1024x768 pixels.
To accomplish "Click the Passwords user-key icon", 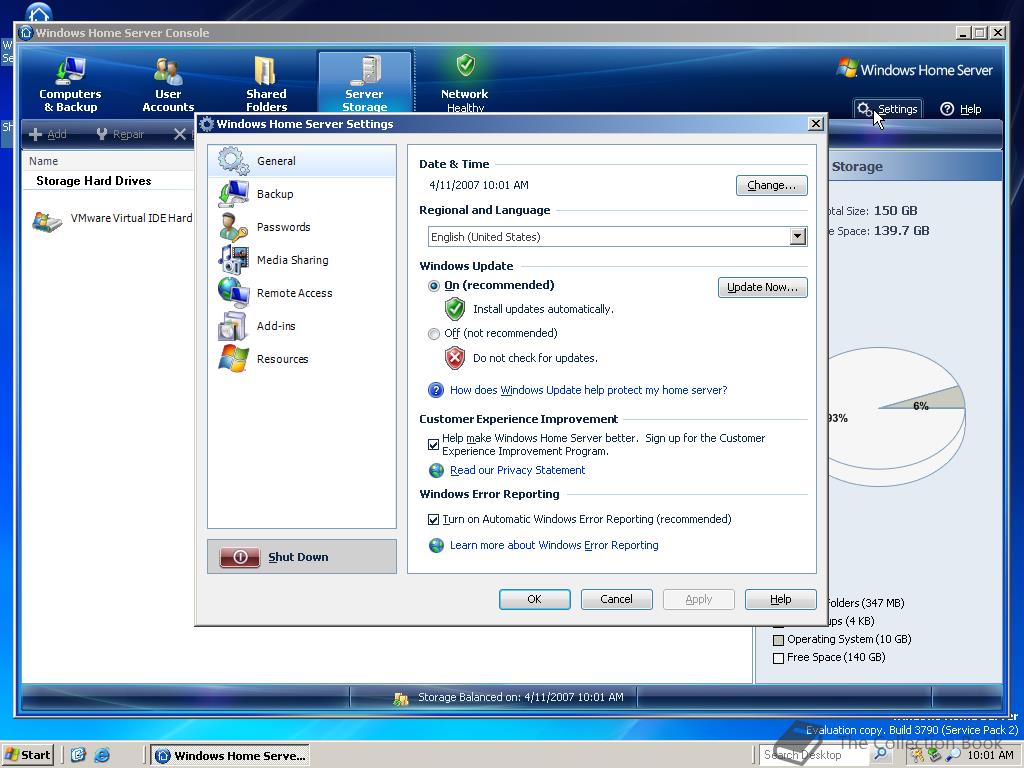I will coord(233,227).
